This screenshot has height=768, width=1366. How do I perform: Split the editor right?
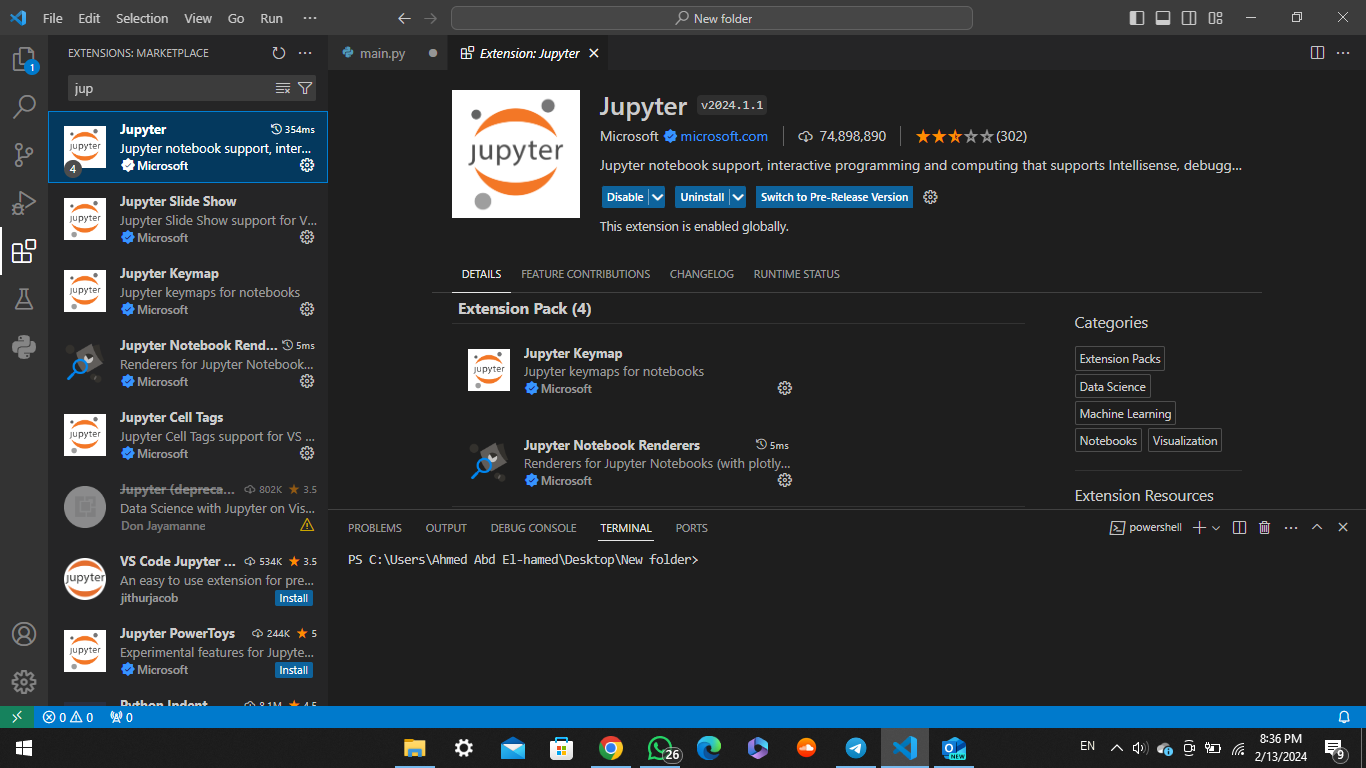[1318, 53]
